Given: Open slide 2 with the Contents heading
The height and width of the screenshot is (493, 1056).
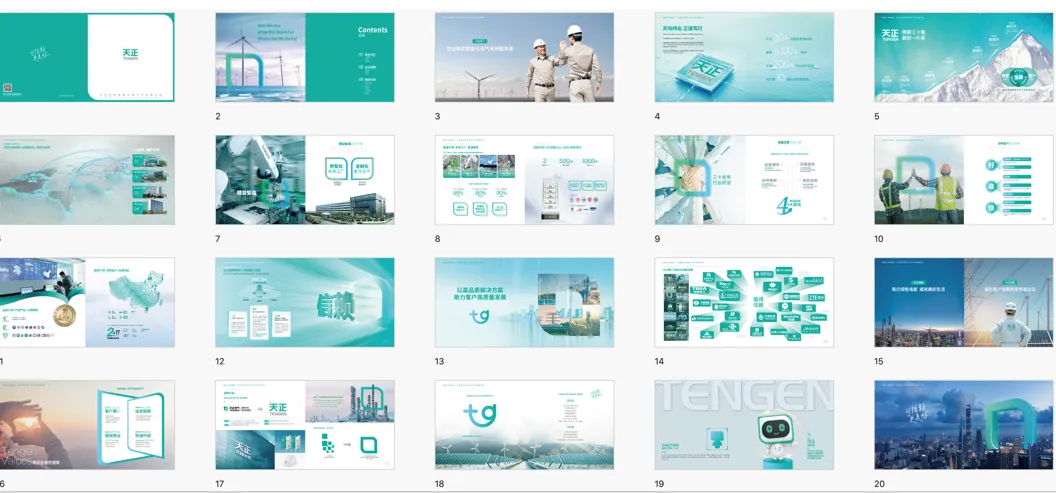Looking at the screenshot, I should pyautogui.click(x=305, y=57).
